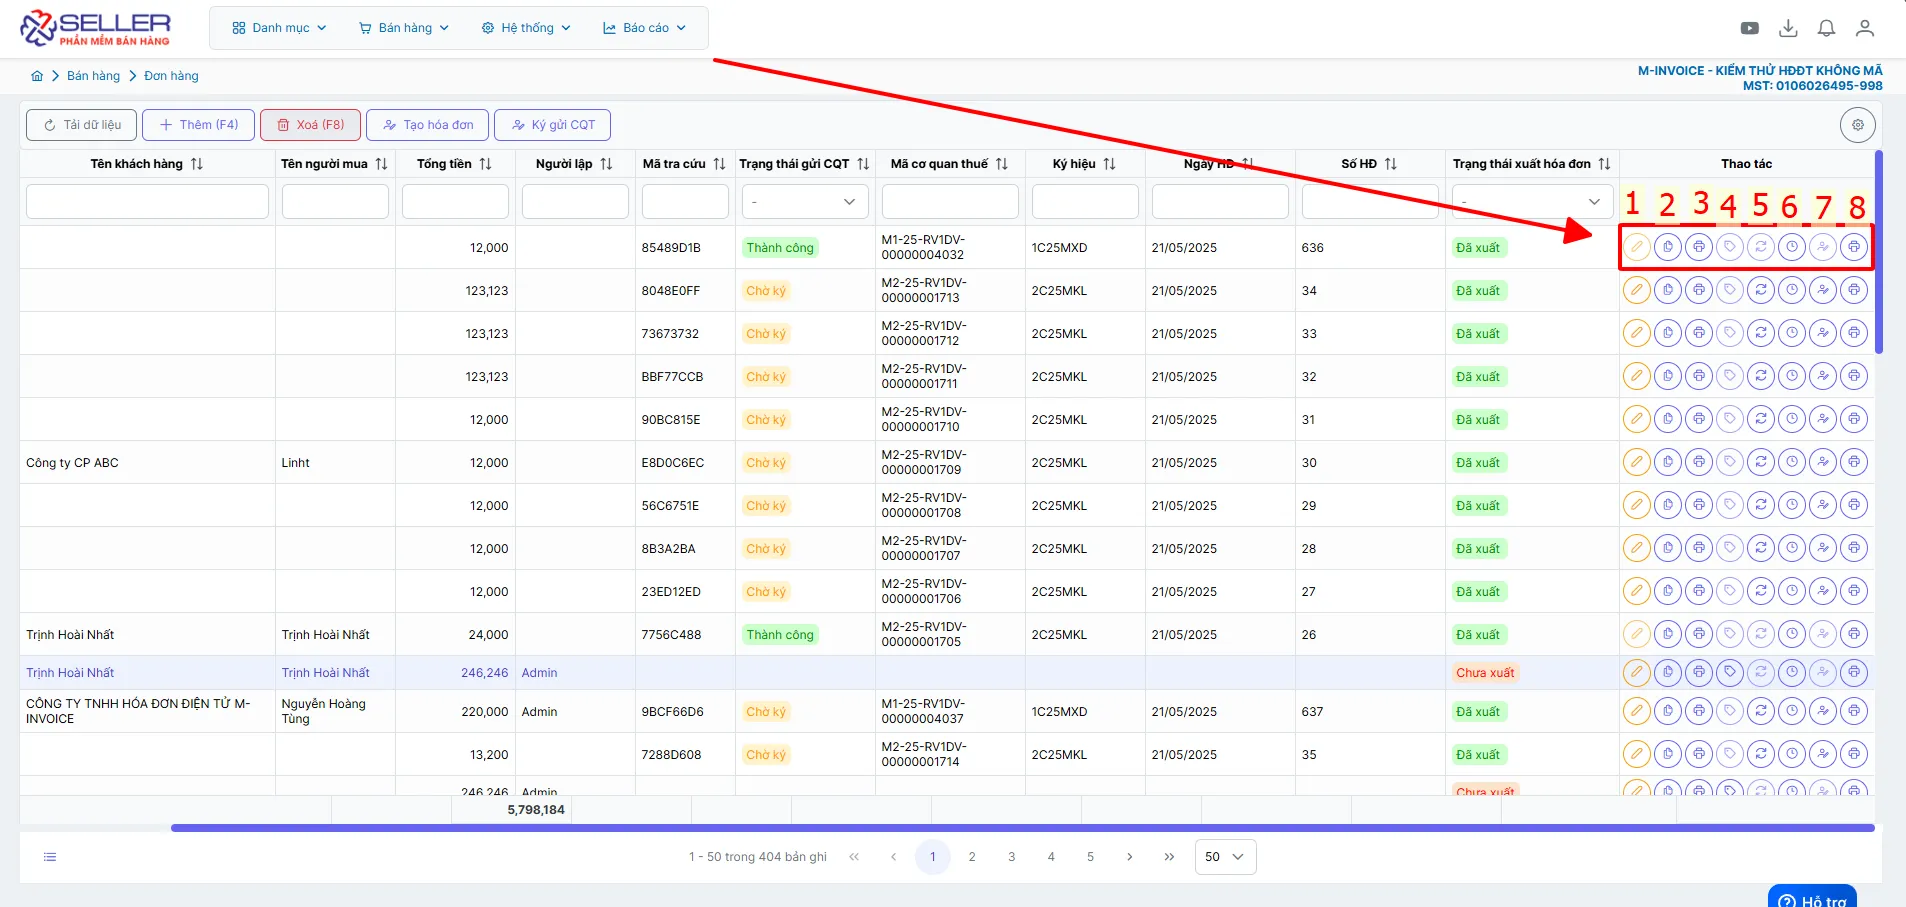Image resolution: width=1906 pixels, height=907 pixels.
Task: Jump to last page double arrow
Action: pos(1169,857)
